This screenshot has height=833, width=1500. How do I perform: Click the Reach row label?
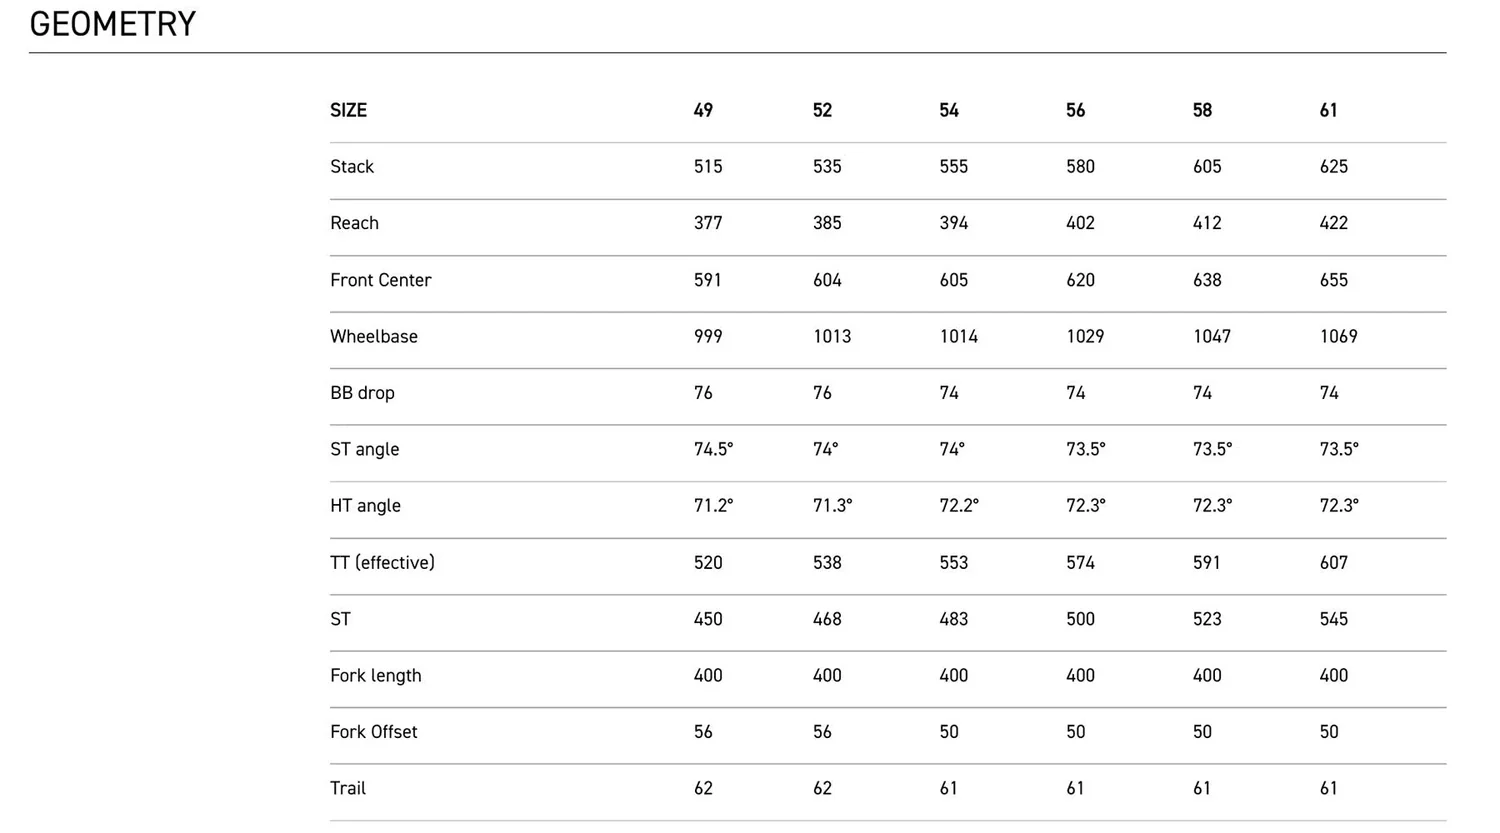(354, 223)
